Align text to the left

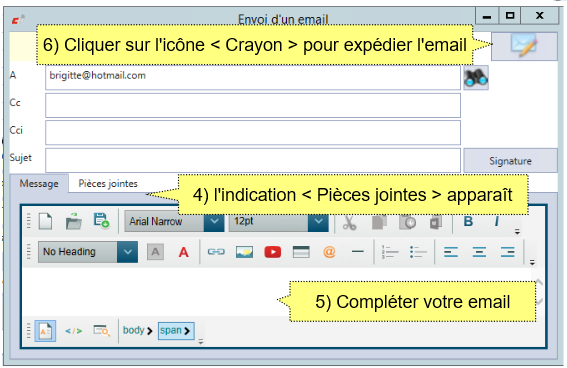coord(451,252)
